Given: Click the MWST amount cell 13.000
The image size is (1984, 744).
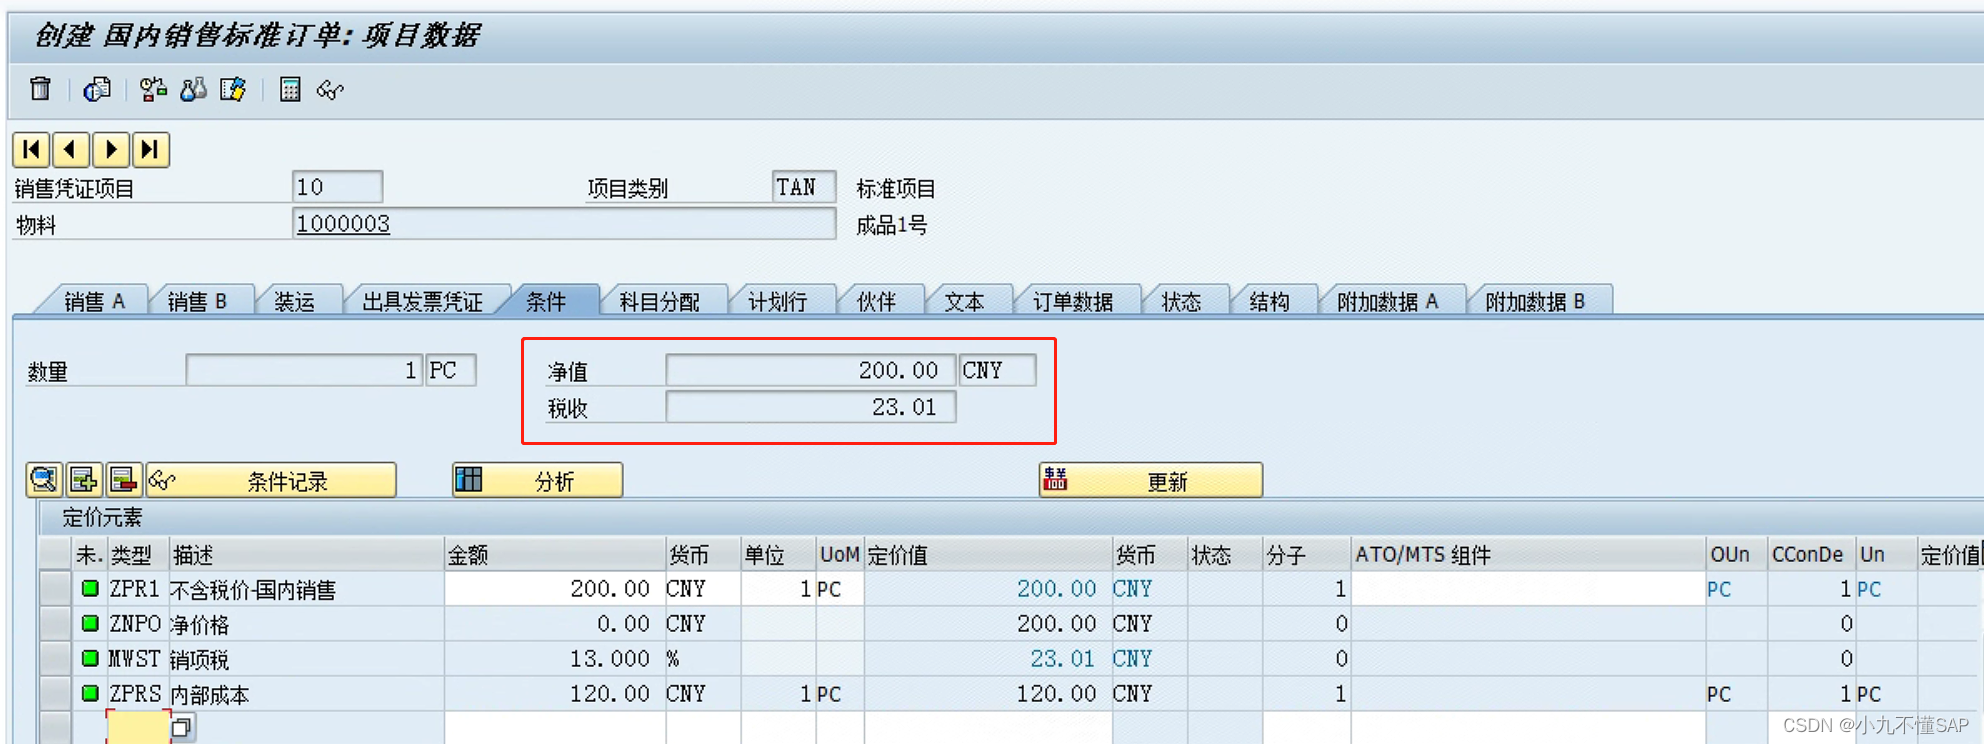Looking at the screenshot, I should pyautogui.click(x=554, y=658).
